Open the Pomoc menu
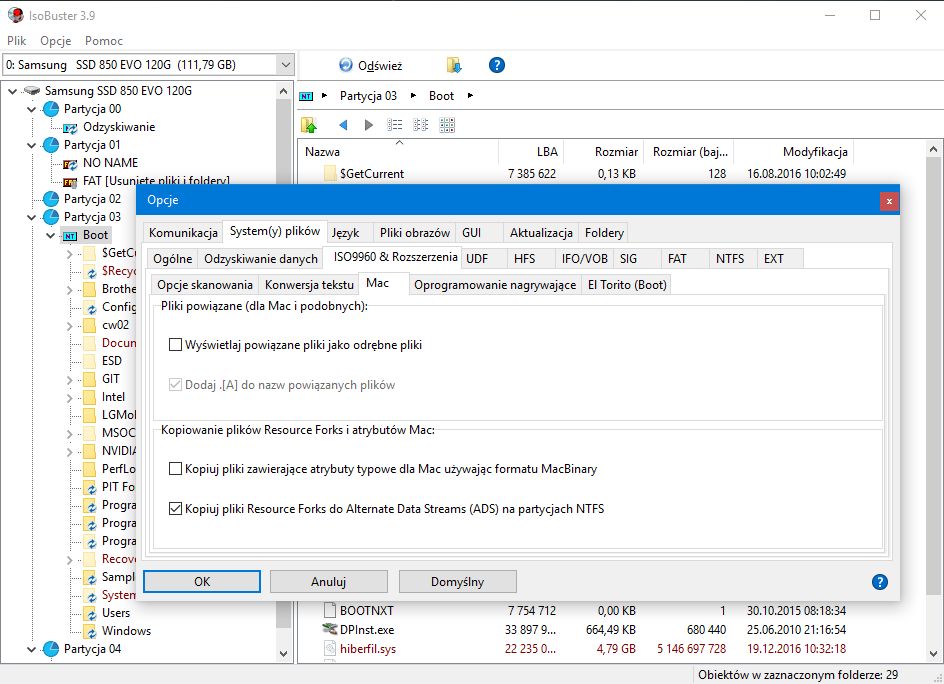944x684 pixels. pyautogui.click(x=104, y=40)
